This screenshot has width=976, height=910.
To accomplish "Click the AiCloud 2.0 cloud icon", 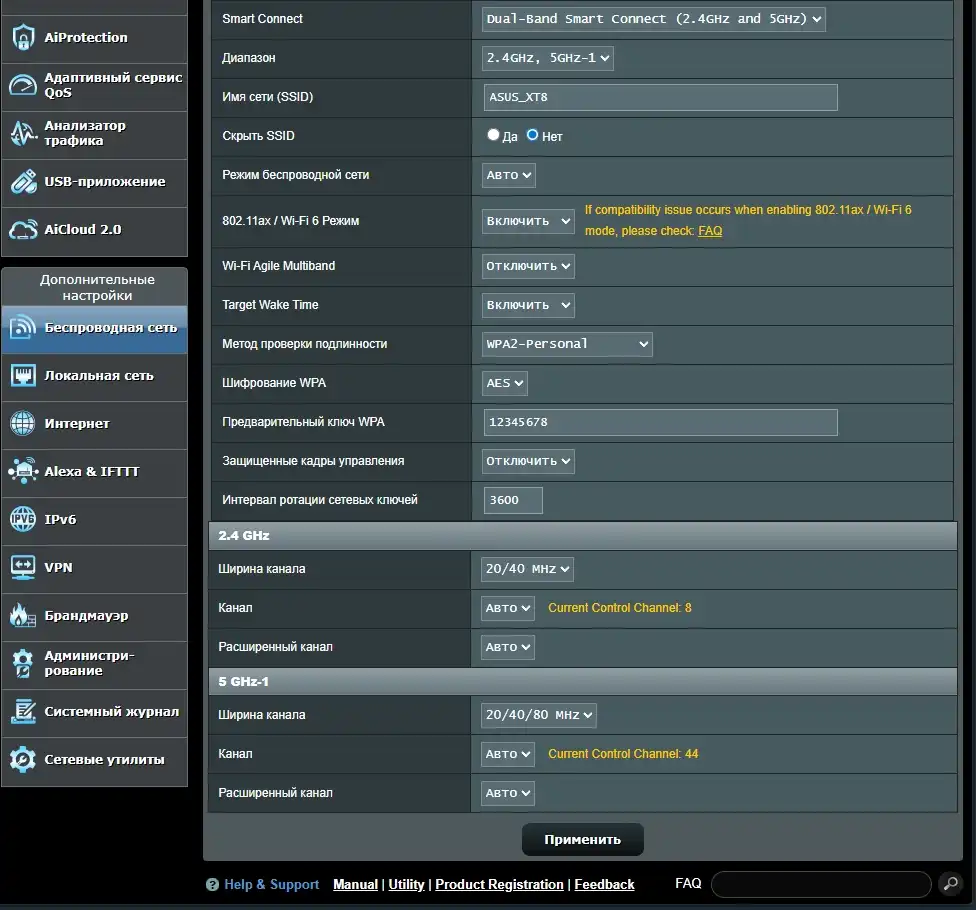I will (x=23, y=230).
